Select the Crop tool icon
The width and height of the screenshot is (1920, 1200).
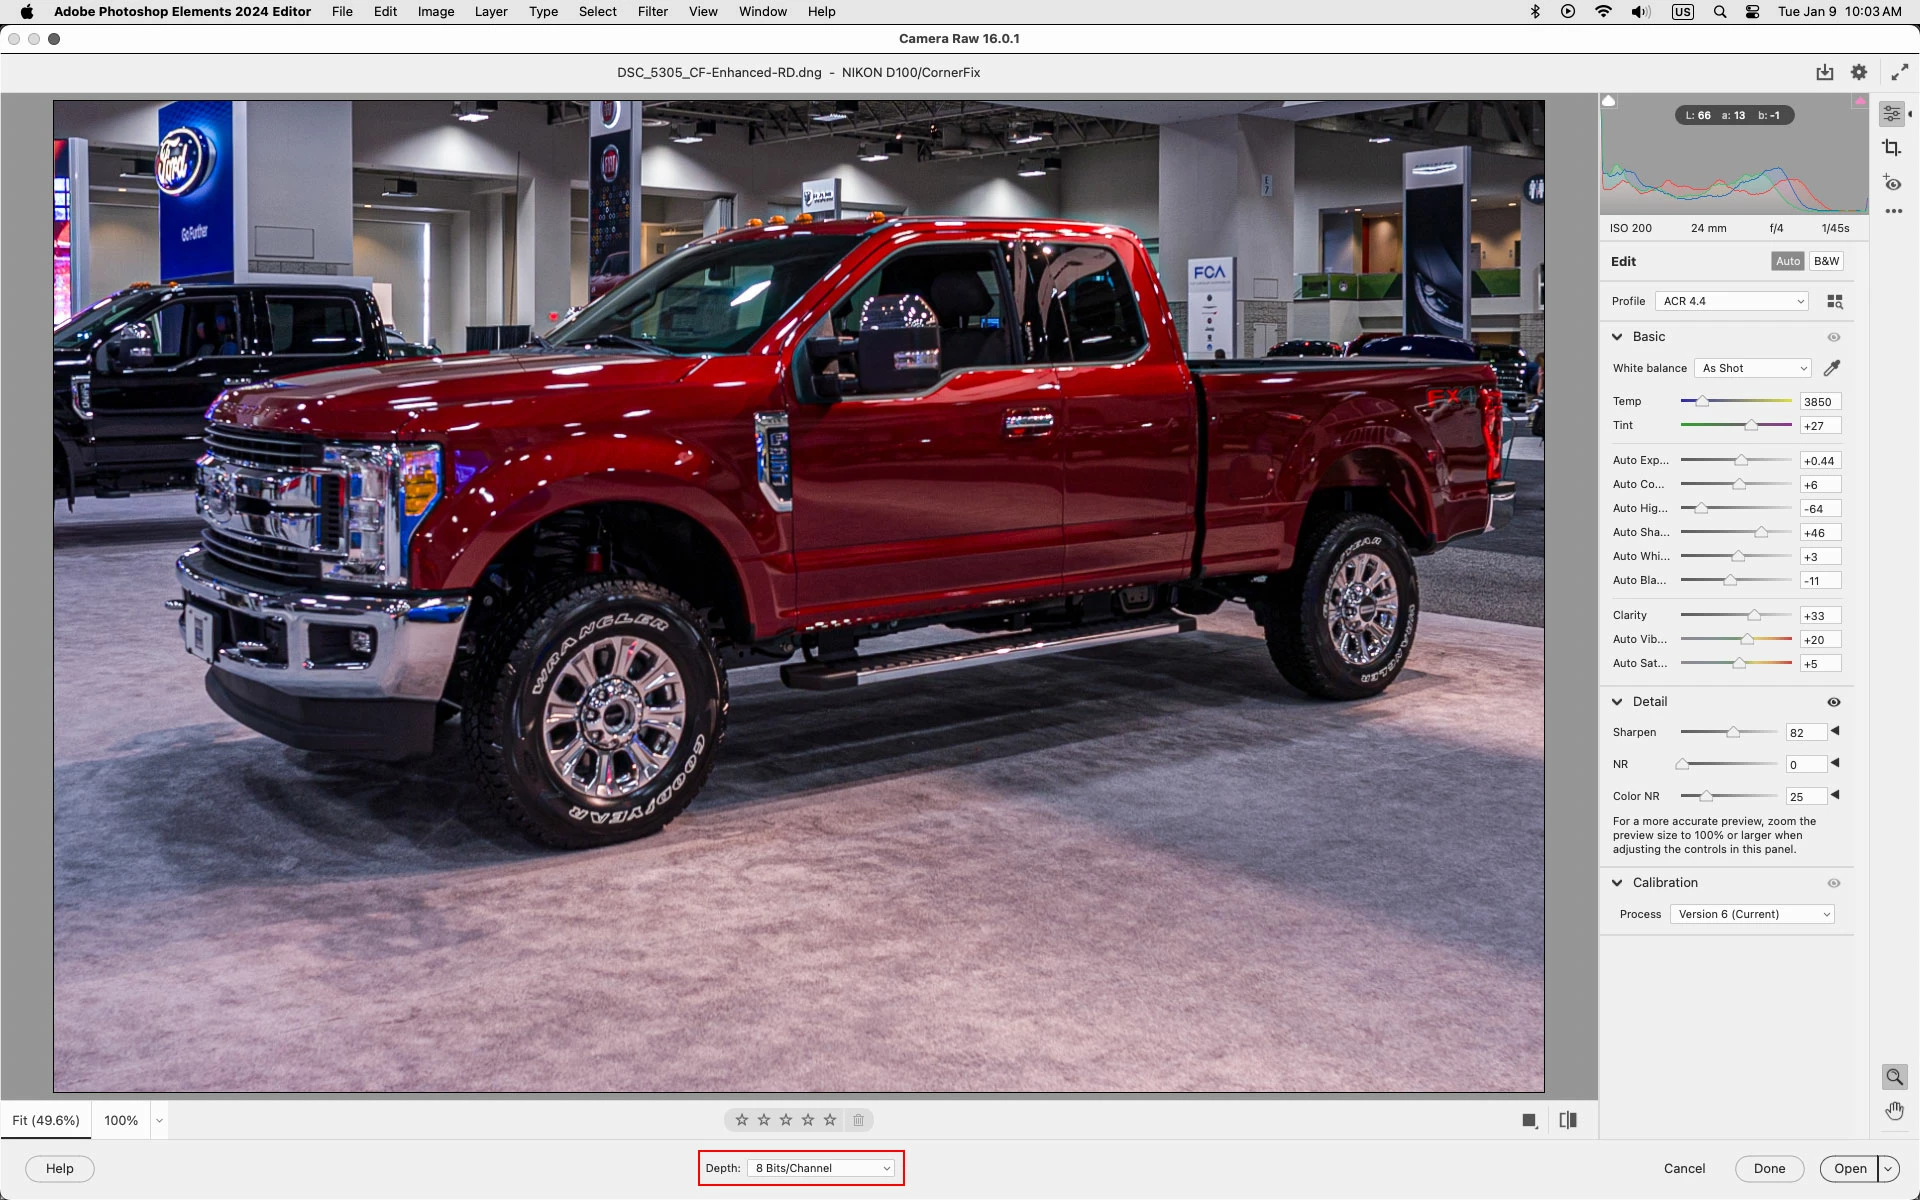click(x=1891, y=148)
